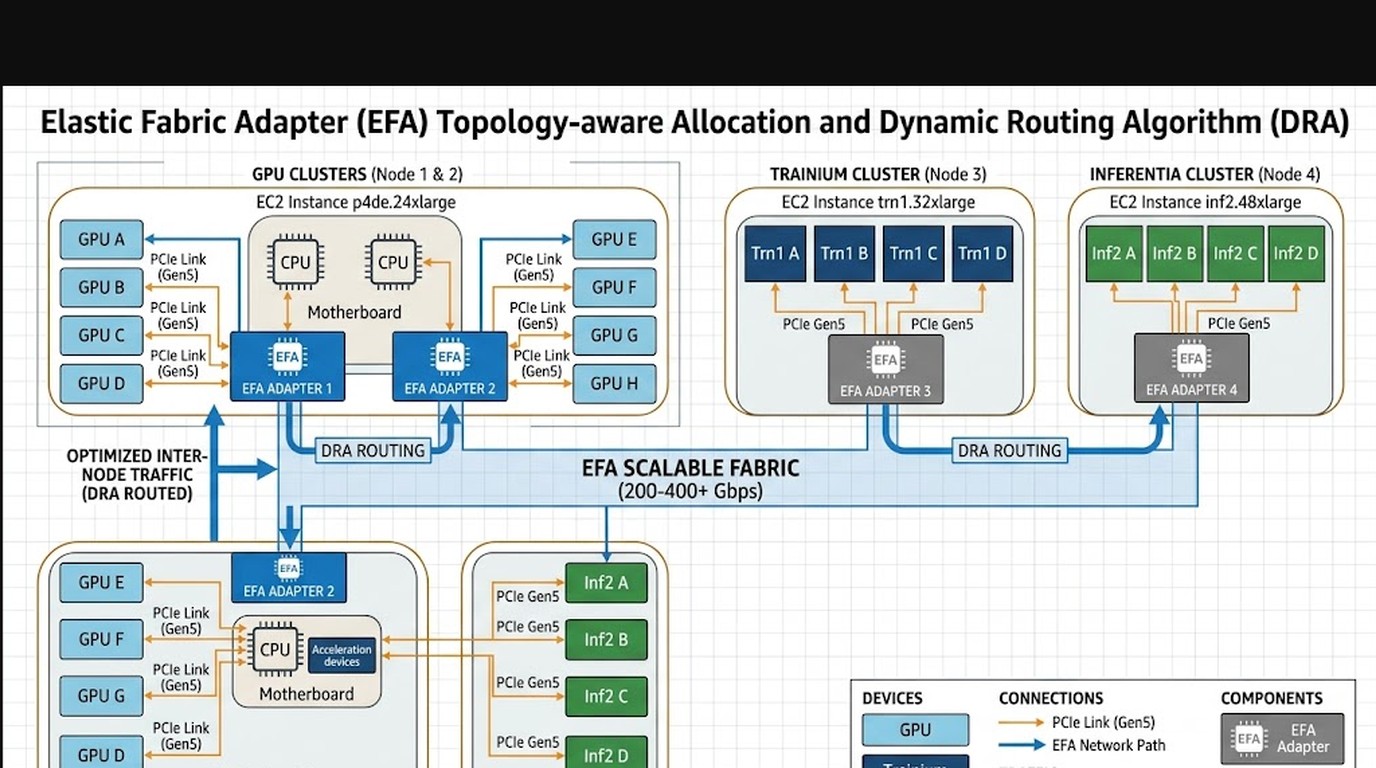The image size is (1376, 768).
Task: Click the DEVICES legend heading
Action: [x=892, y=698]
